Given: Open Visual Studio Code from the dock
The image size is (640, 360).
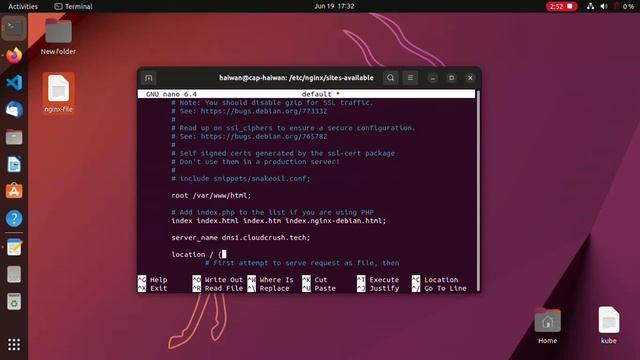Looking at the screenshot, I should coord(14,83).
